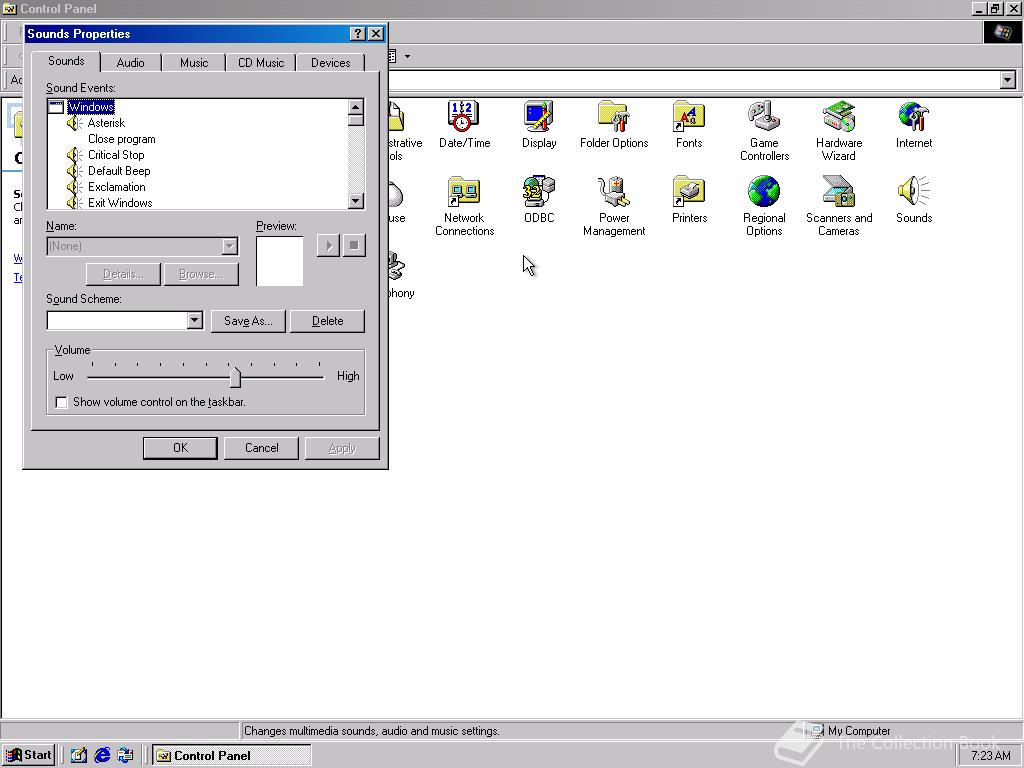Open the sound Name dropdown

[229, 246]
